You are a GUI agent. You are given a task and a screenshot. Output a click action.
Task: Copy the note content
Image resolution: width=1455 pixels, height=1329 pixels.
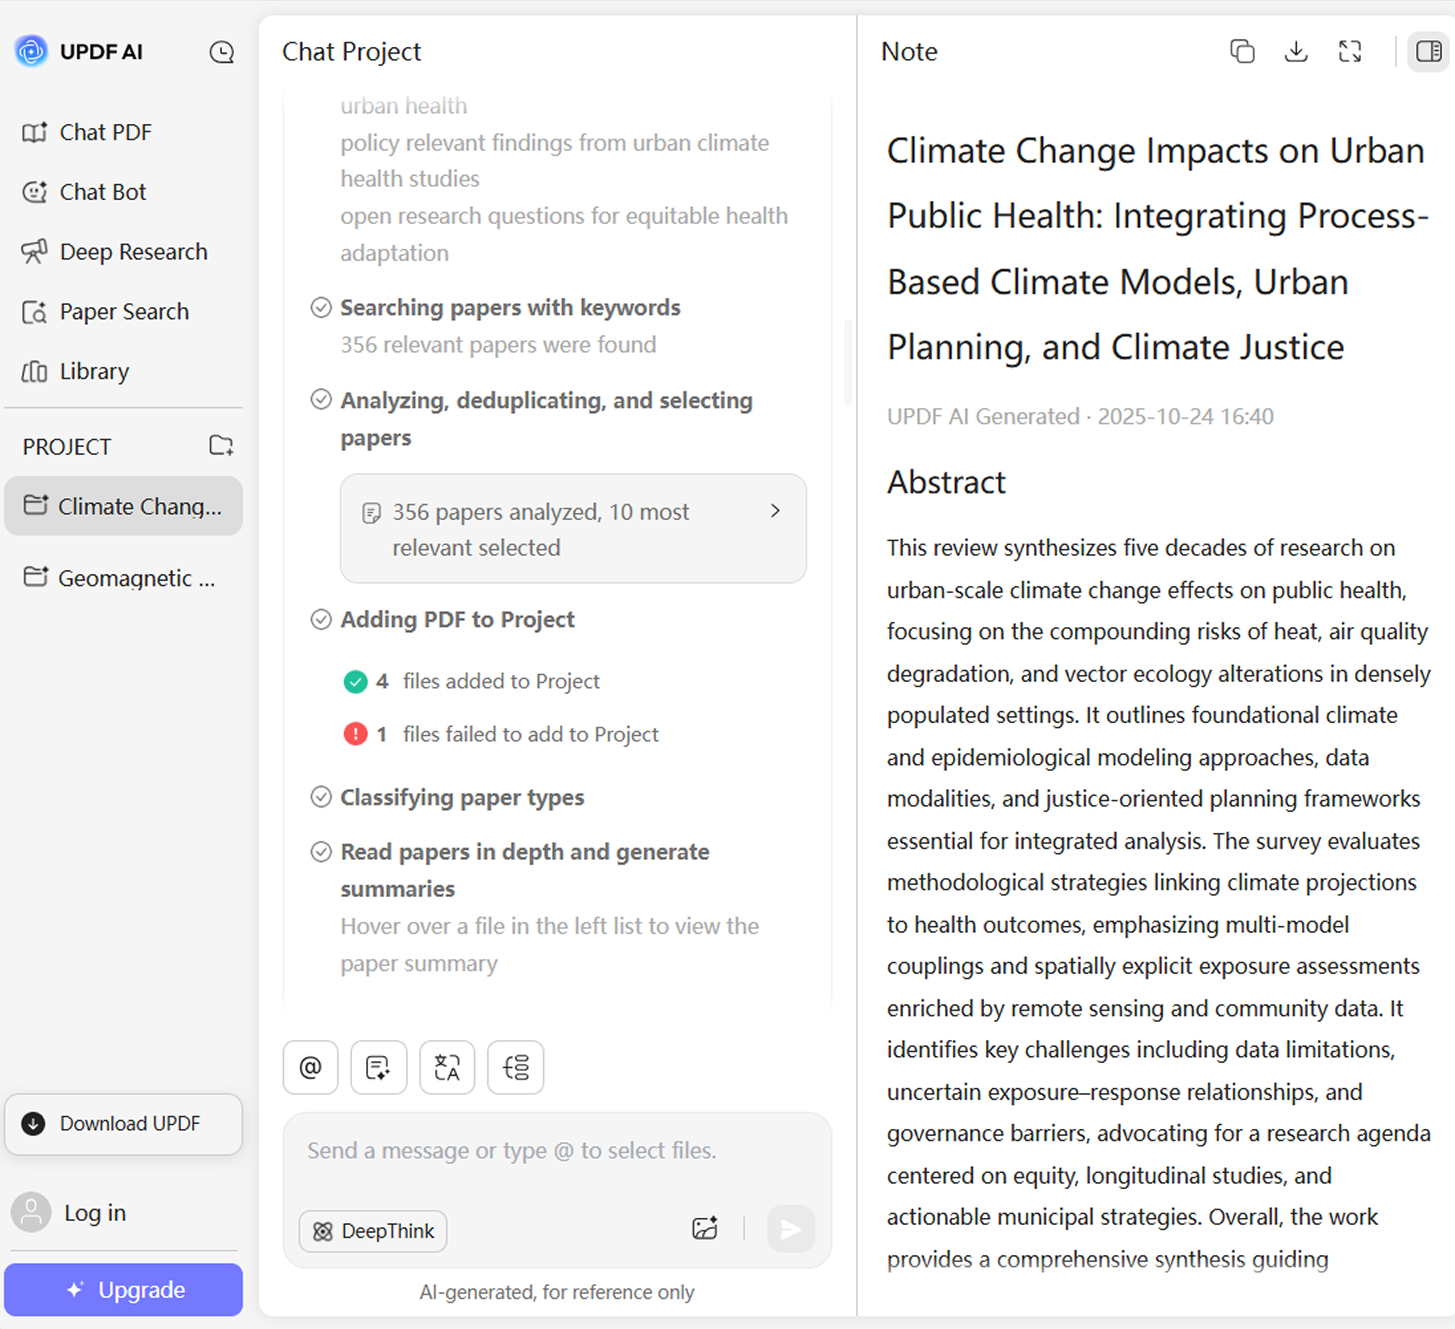click(x=1242, y=52)
